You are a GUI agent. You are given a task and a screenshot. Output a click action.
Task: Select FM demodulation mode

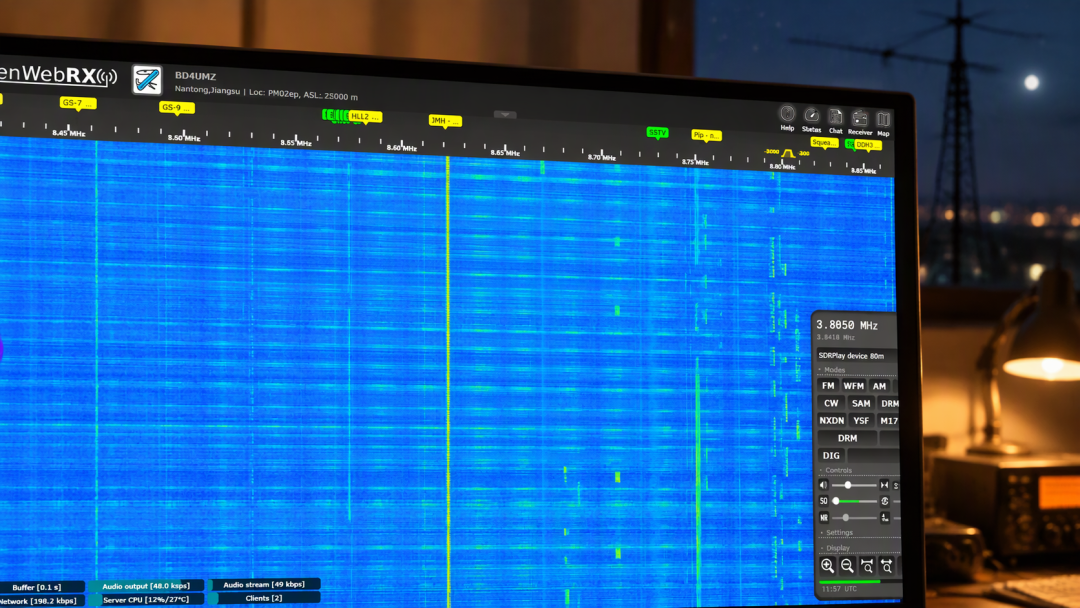[x=828, y=386]
